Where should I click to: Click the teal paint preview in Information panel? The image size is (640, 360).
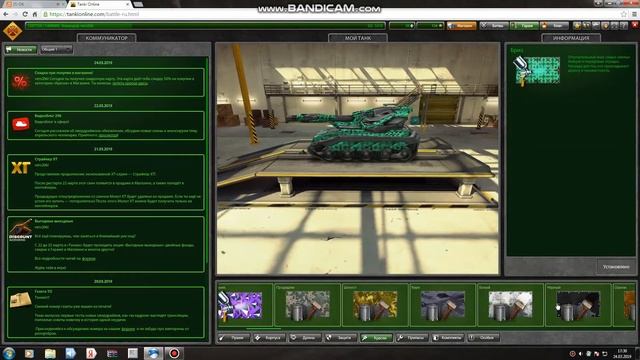tap(536, 70)
